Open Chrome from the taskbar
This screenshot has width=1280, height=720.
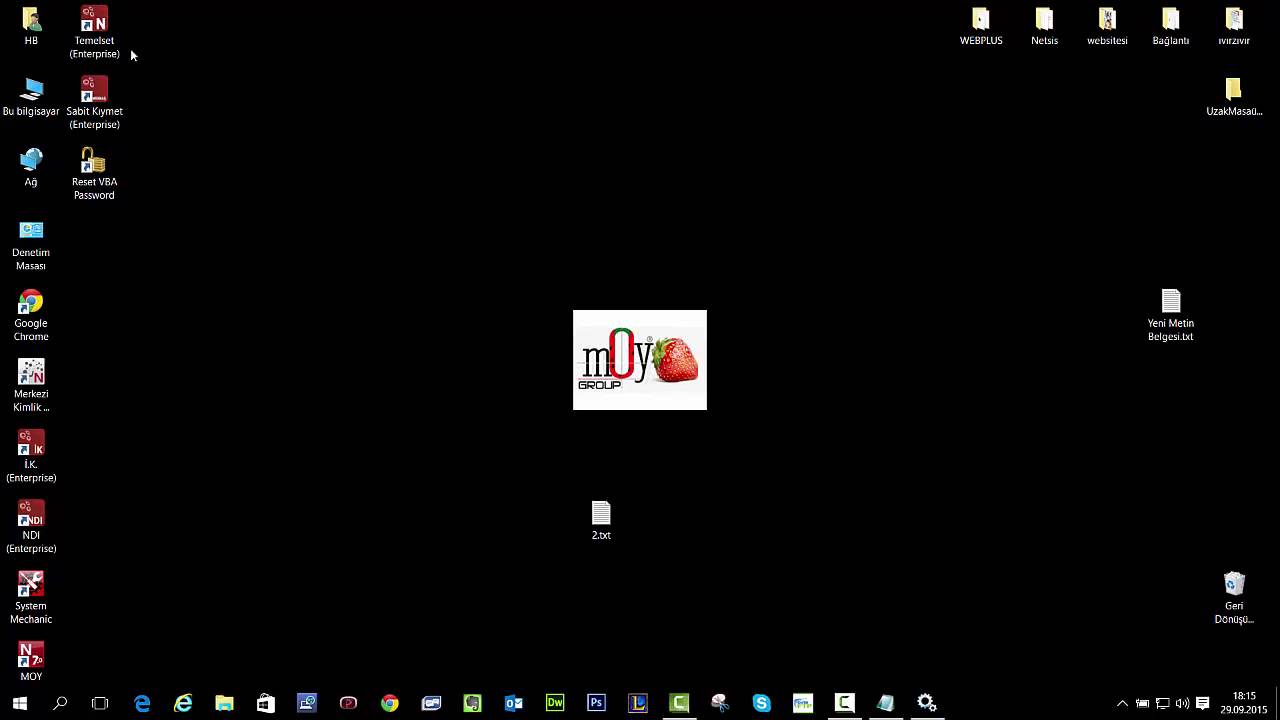[x=390, y=703]
